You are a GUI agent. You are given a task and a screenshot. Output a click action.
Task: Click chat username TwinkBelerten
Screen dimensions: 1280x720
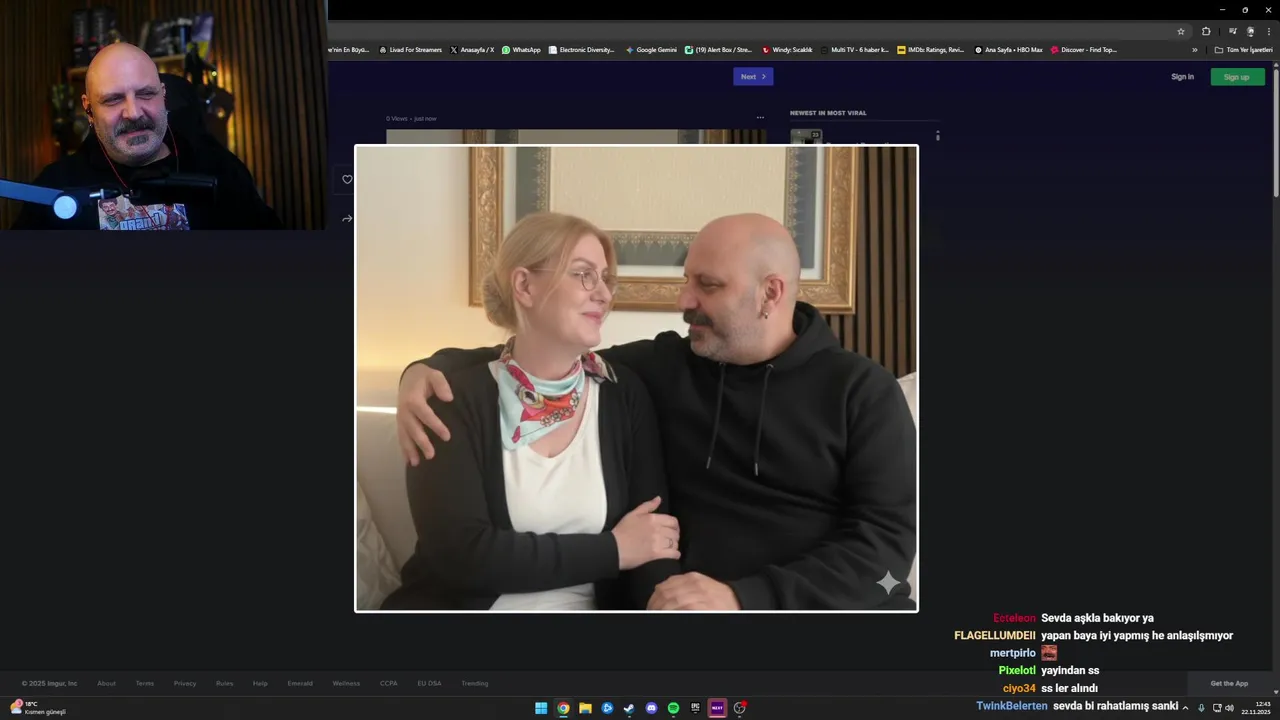1012,706
